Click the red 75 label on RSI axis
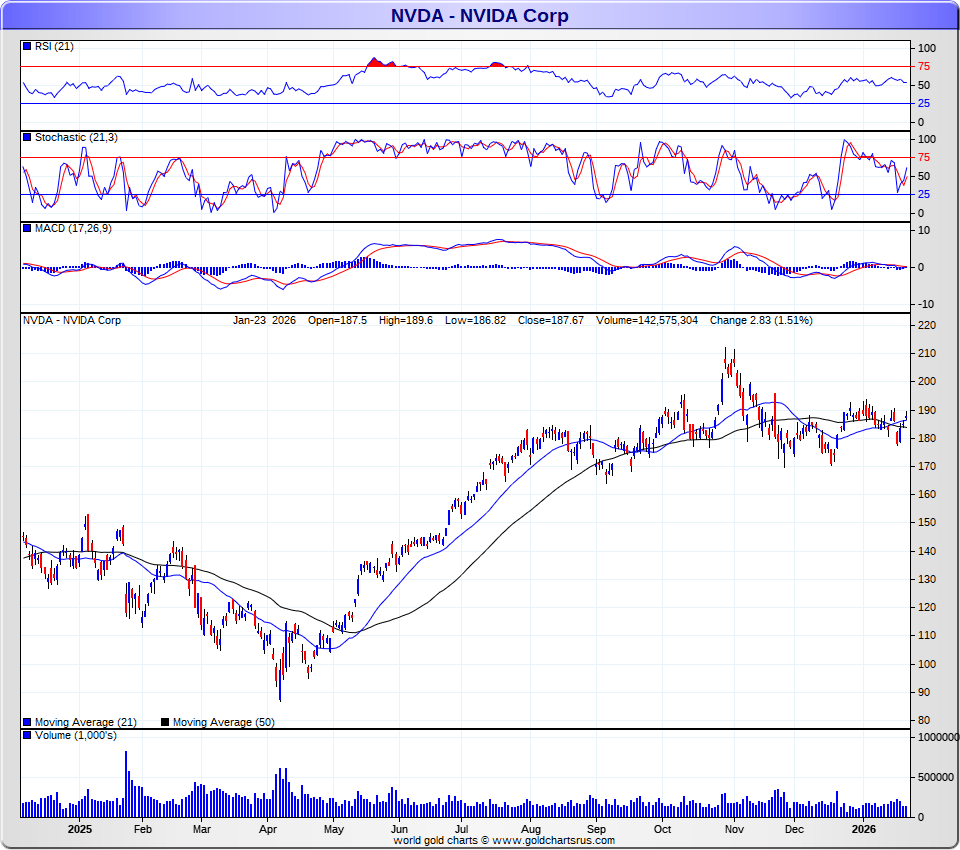Image resolution: width=960 pixels, height=850 pixels. [x=924, y=67]
